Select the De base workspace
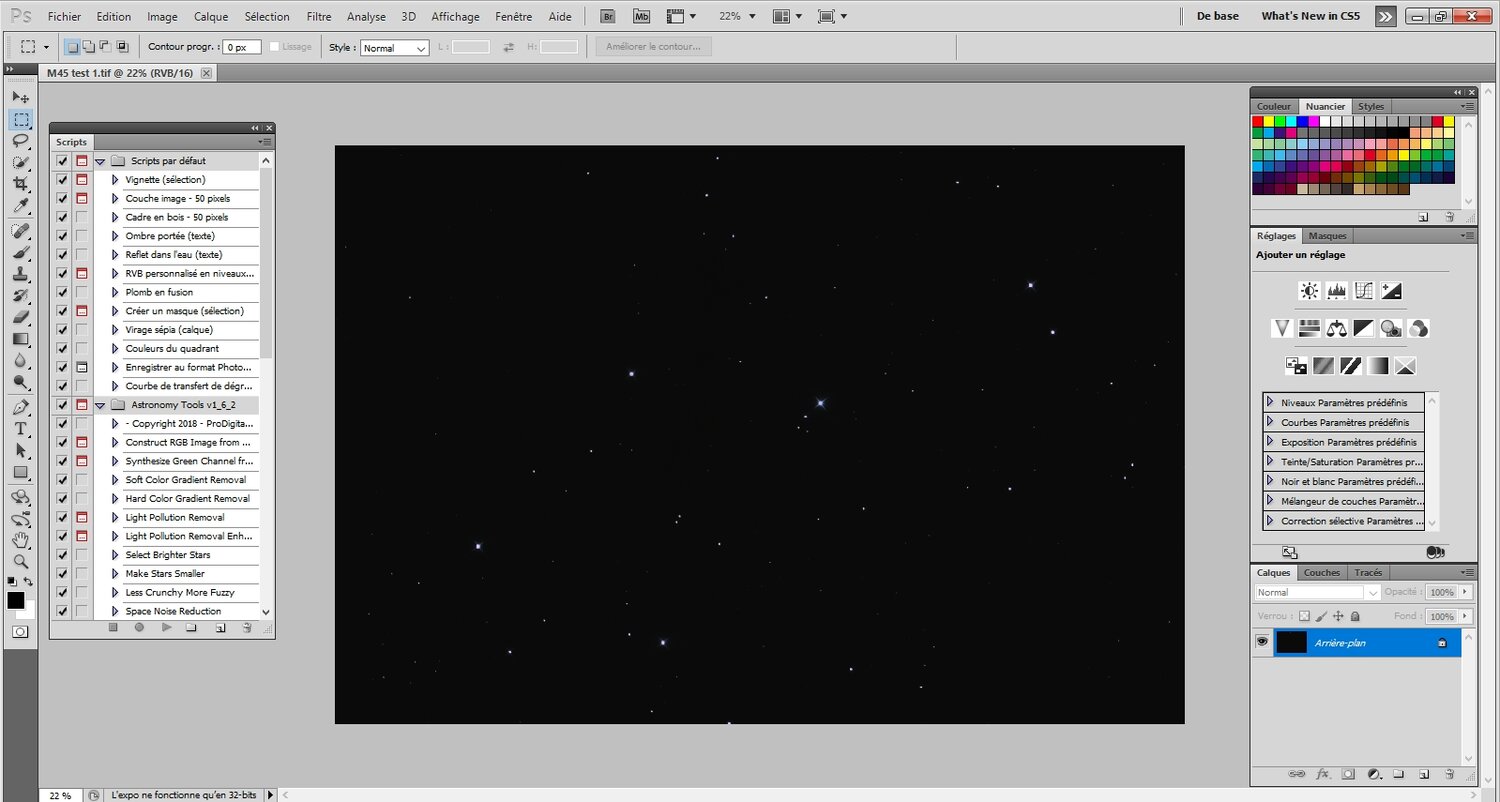 1218,16
